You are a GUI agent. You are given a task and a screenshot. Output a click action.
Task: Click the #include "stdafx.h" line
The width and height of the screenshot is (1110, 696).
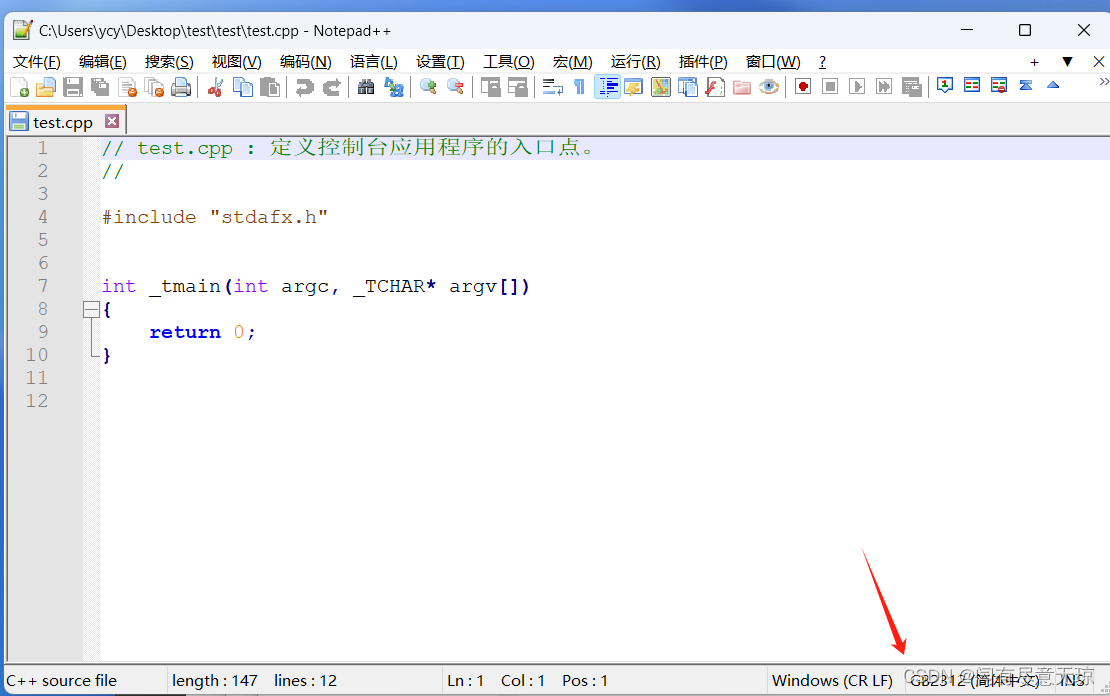pos(214,217)
